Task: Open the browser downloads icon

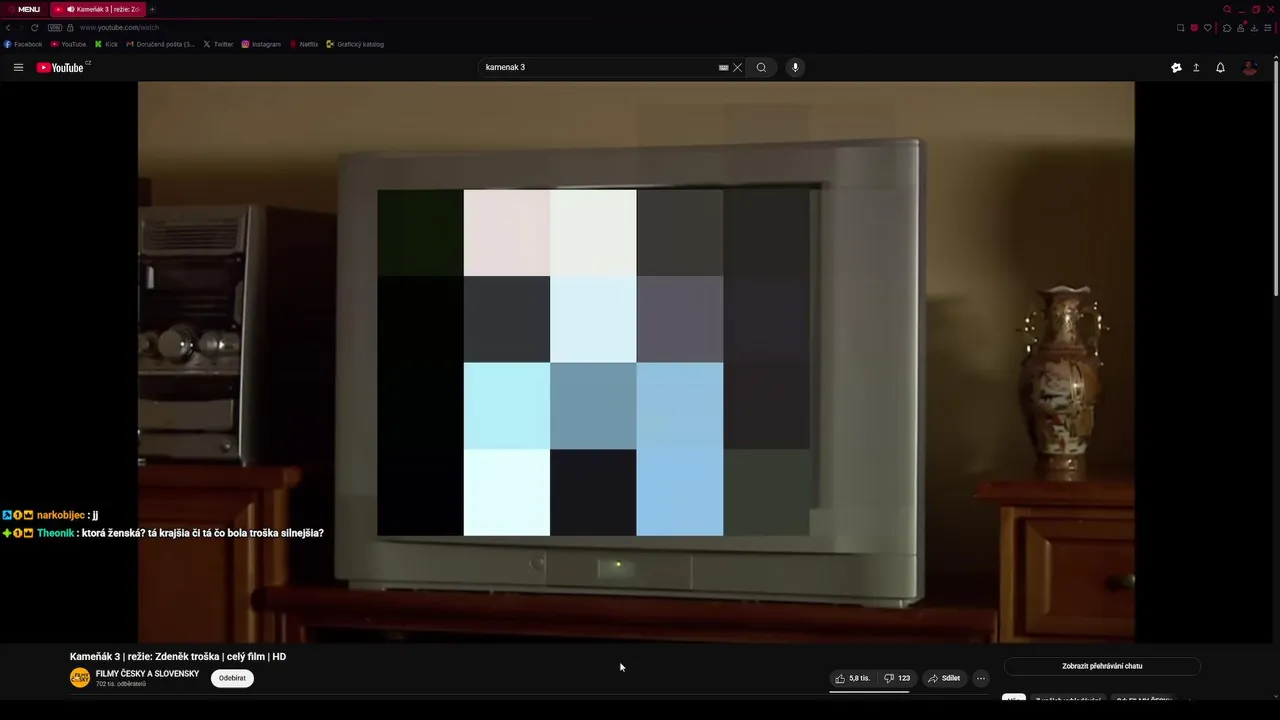Action: (x=1254, y=28)
